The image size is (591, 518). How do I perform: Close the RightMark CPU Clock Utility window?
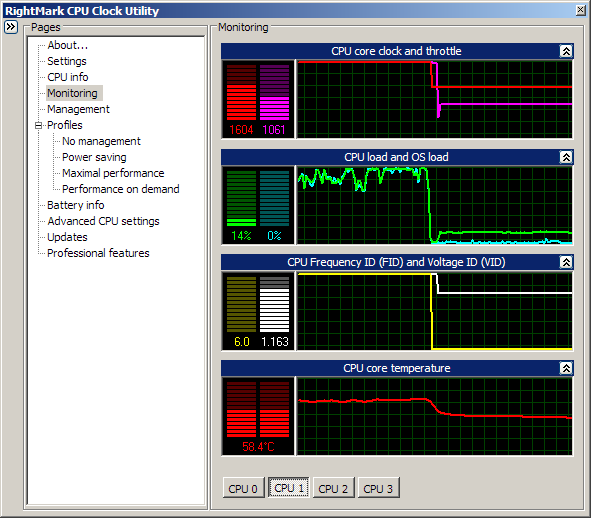[581, 10]
